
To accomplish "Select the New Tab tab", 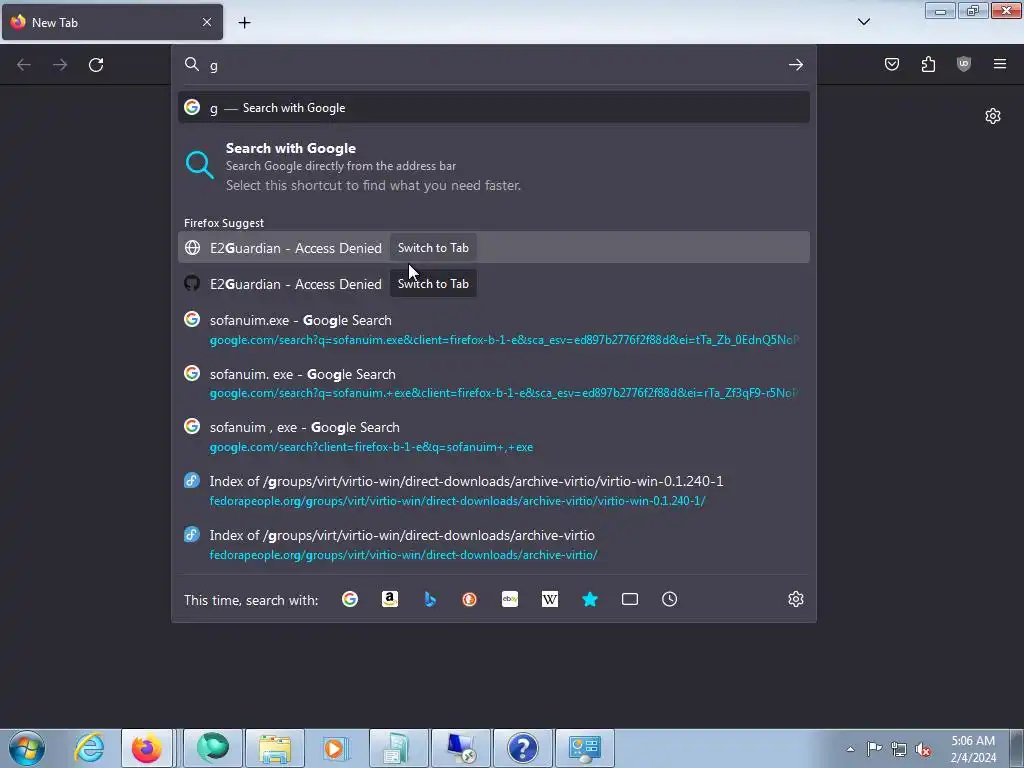I will [x=112, y=22].
